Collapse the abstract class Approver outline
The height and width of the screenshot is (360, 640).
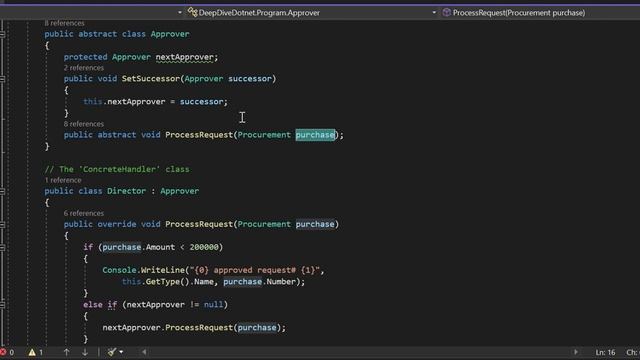2,34
